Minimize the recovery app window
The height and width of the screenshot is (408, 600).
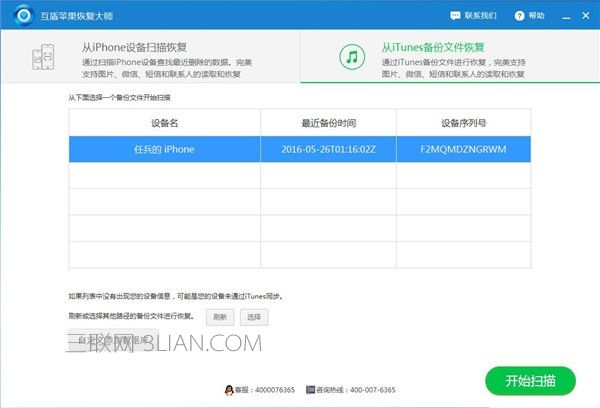(x=566, y=16)
